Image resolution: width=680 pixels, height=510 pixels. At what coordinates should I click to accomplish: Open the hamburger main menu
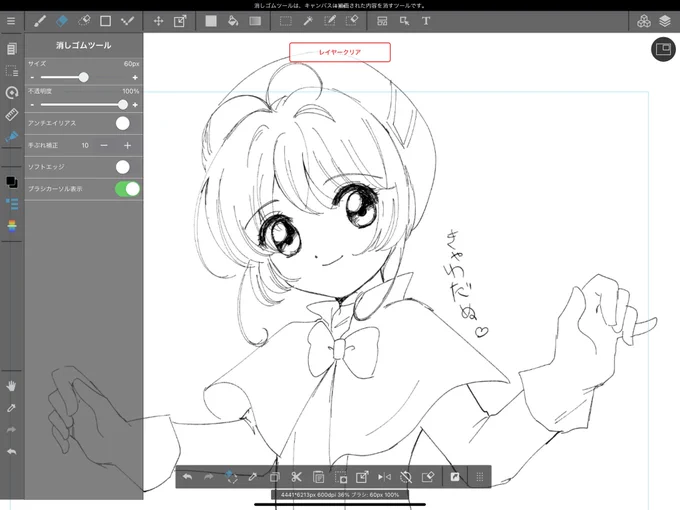pyautogui.click(x=11, y=21)
